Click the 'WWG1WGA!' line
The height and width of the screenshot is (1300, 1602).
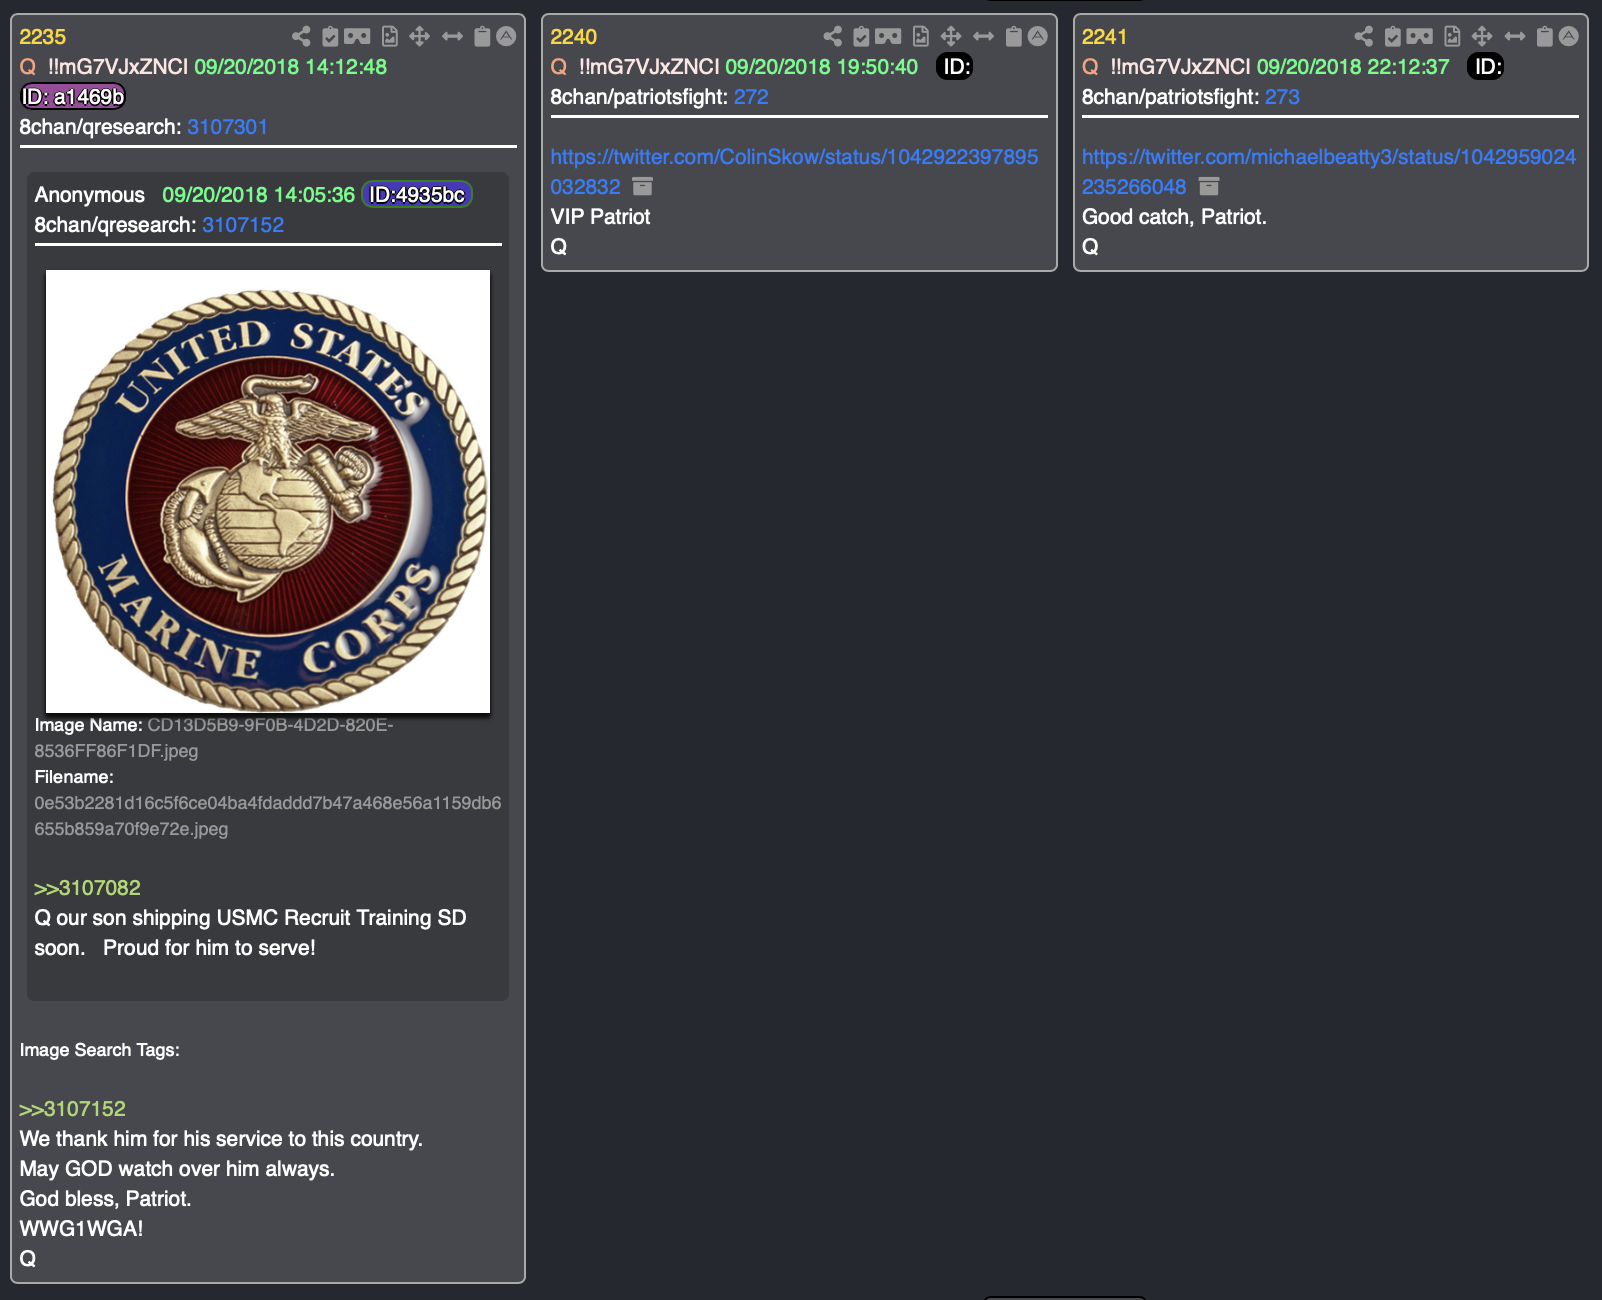tap(81, 1229)
